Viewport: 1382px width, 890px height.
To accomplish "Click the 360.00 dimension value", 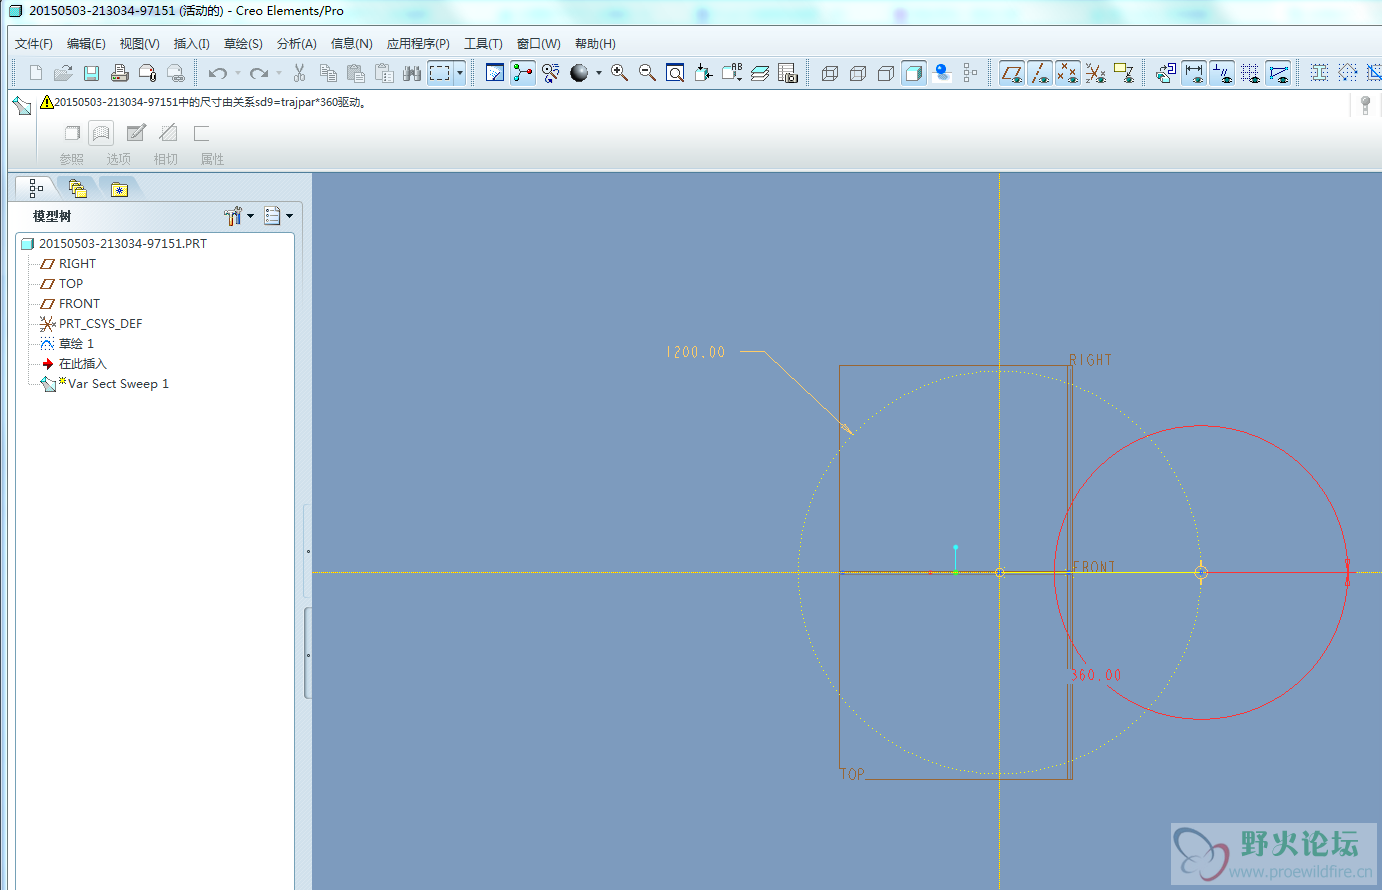I will coord(1096,675).
